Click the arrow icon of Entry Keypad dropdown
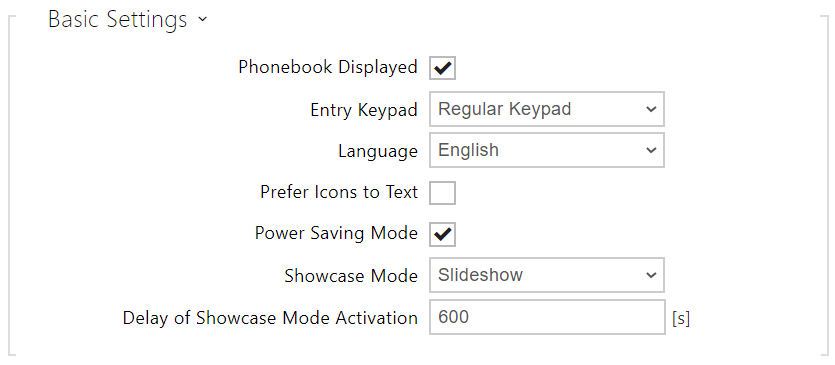The image size is (835, 365). point(651,109)
